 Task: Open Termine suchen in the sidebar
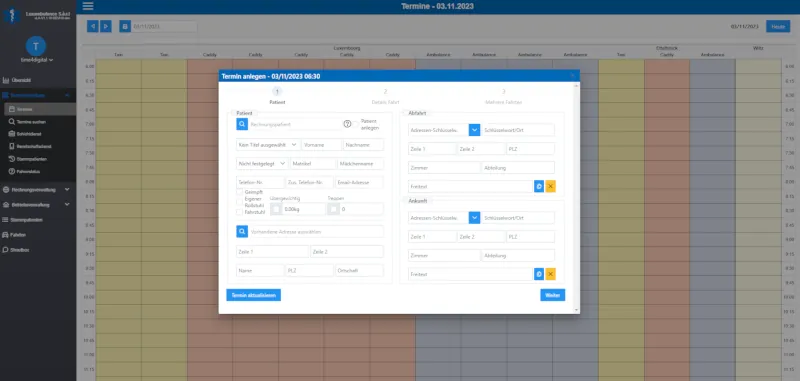(31, 122)
